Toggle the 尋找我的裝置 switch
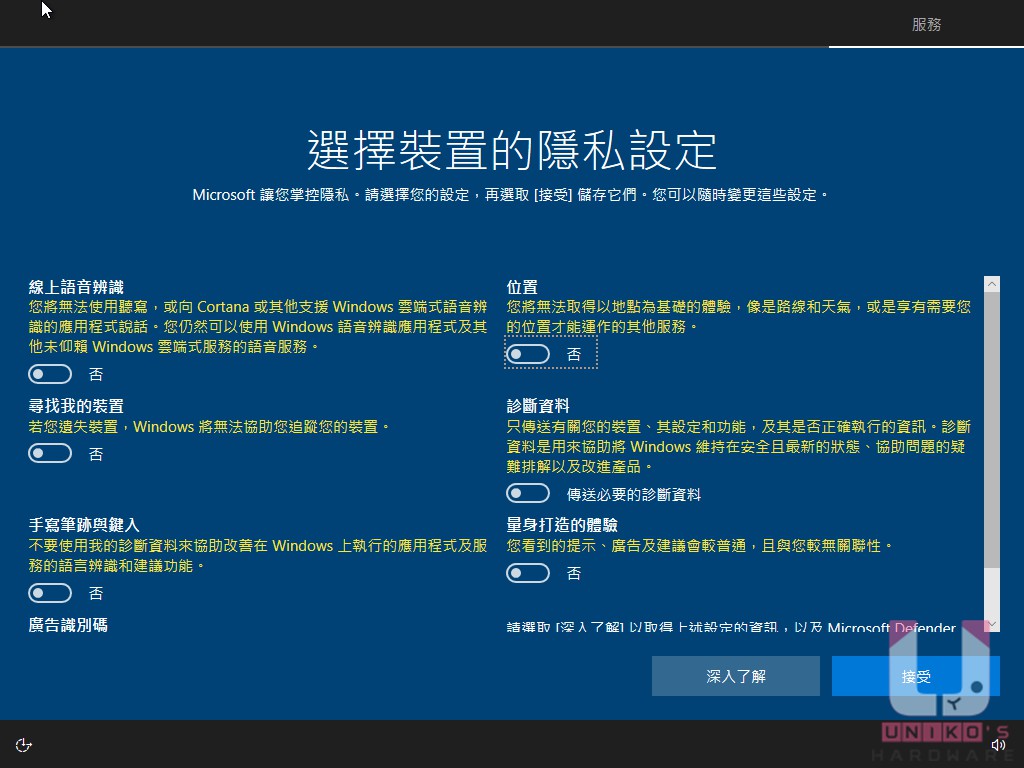The width and height of the screenshot is (1024, 768). 50,453
